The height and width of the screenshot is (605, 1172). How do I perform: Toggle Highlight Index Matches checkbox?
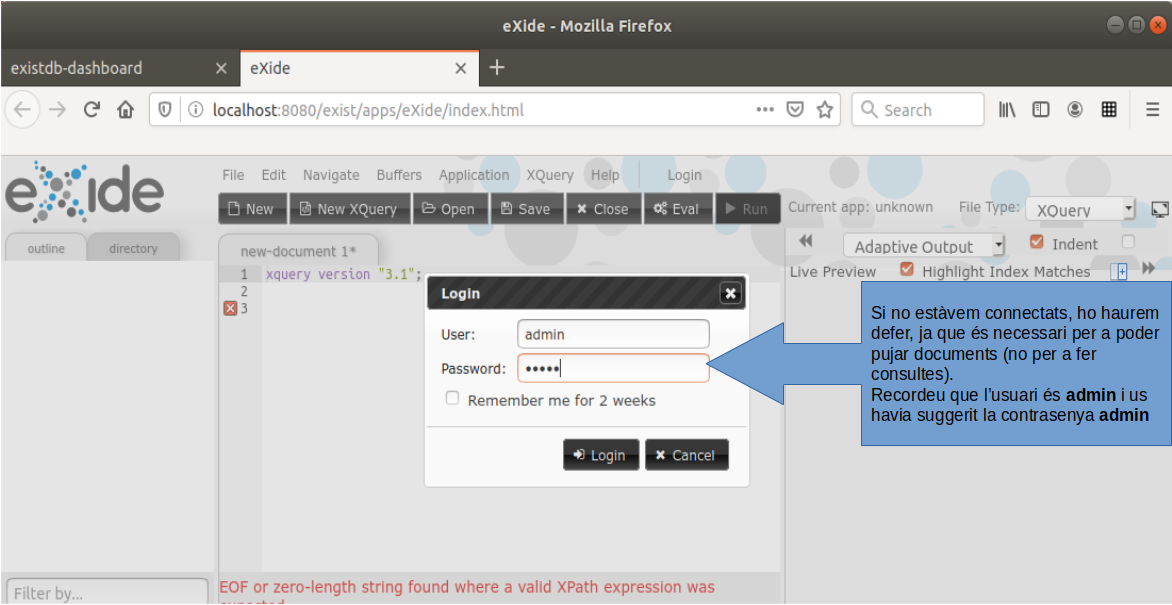click(x=907, y=269)
